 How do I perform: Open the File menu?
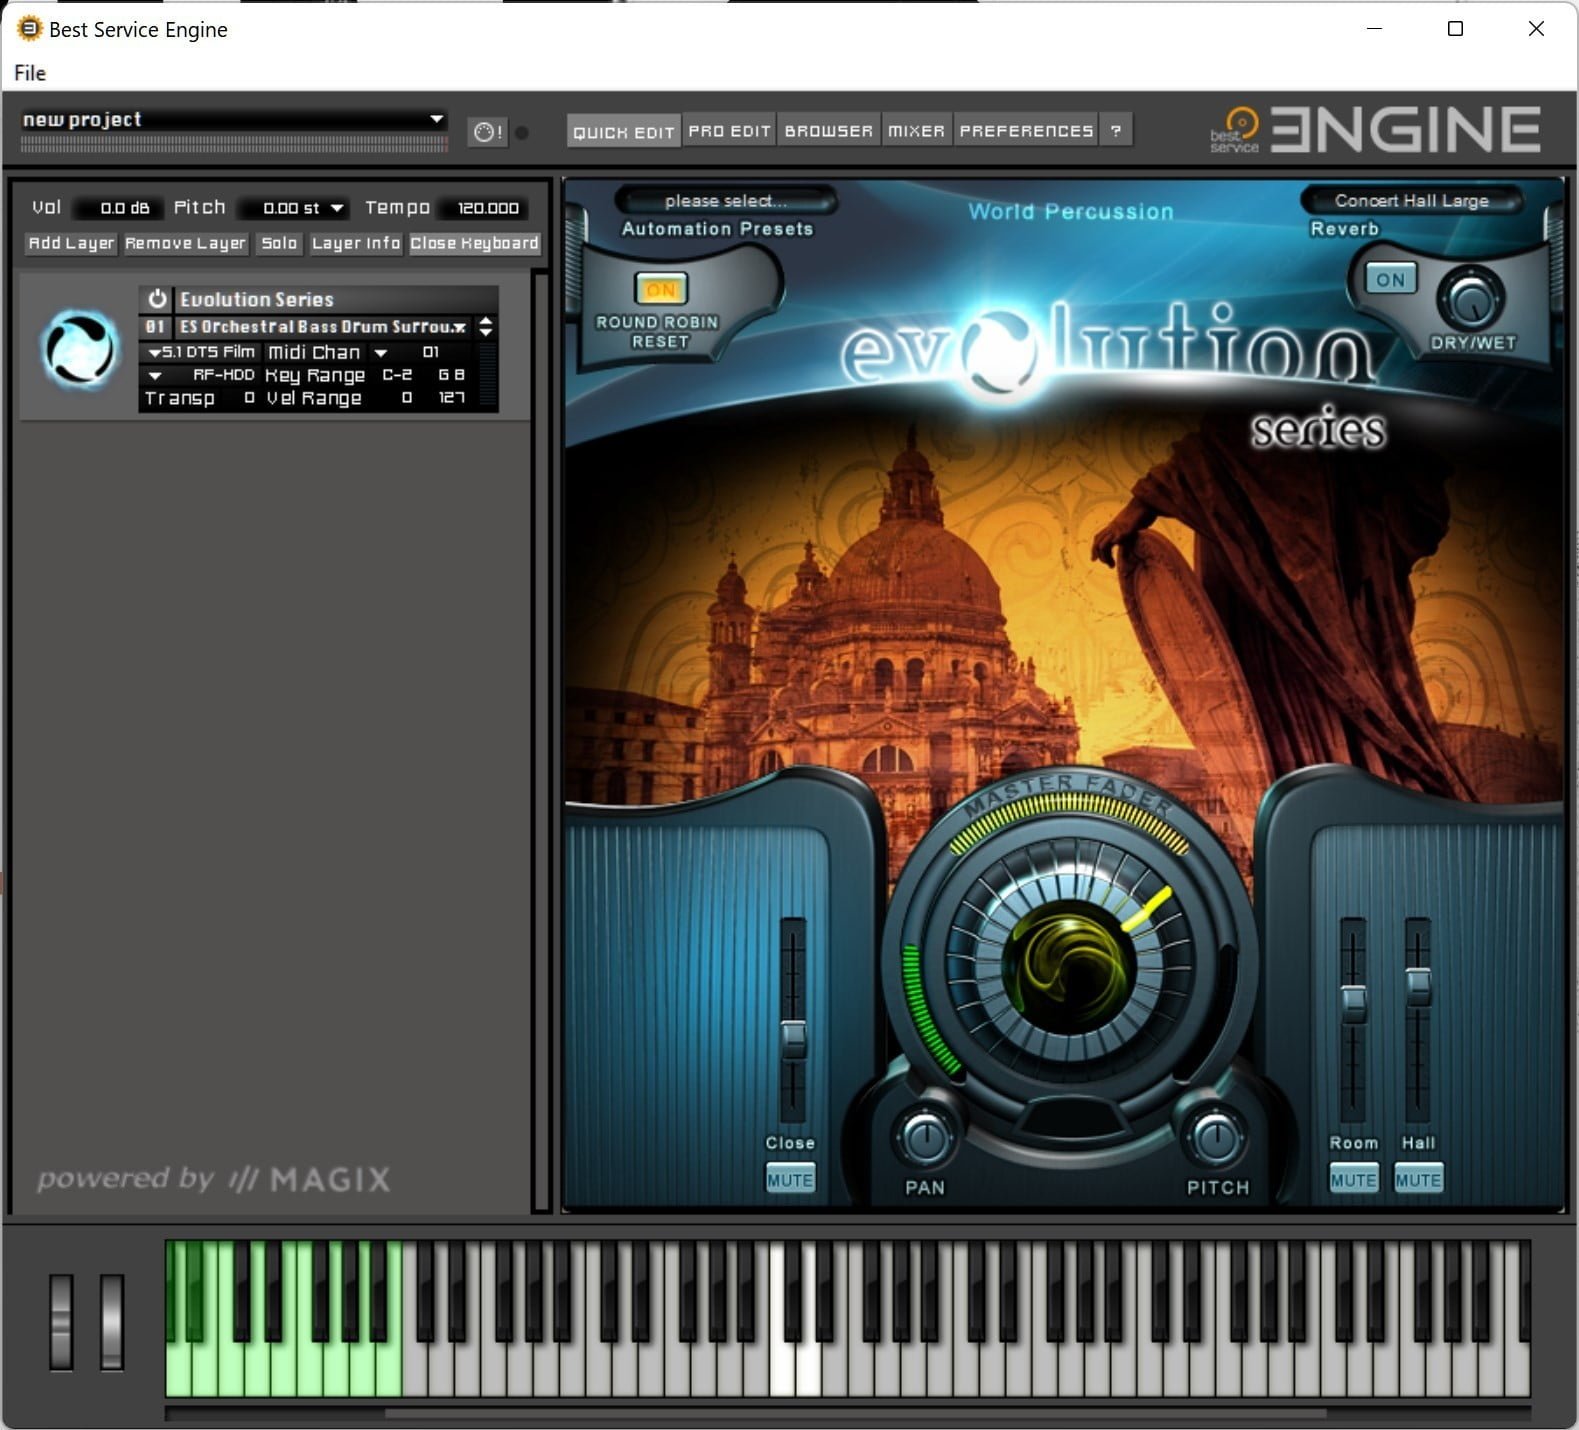(30, 73)
